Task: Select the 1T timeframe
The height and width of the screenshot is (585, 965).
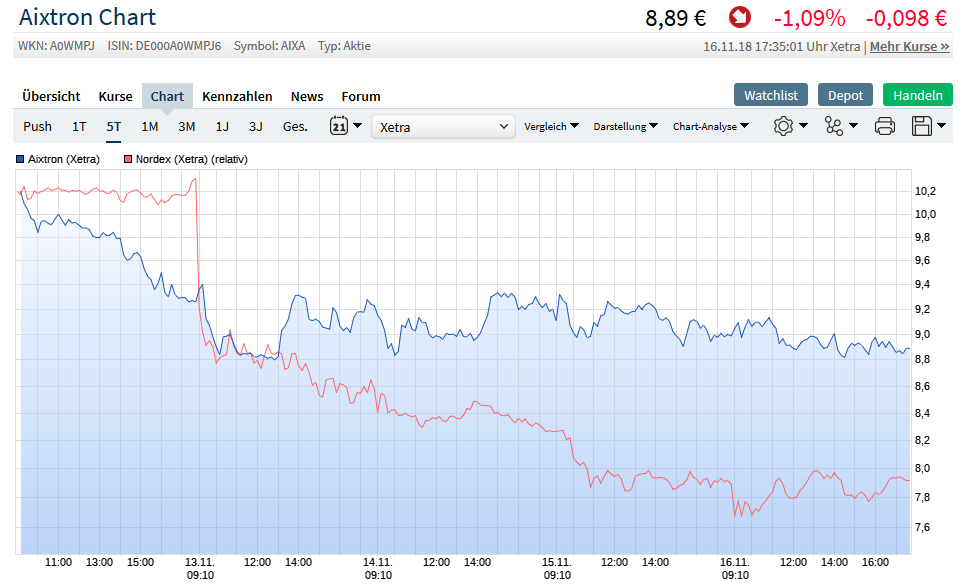Action: click(79, 126)
